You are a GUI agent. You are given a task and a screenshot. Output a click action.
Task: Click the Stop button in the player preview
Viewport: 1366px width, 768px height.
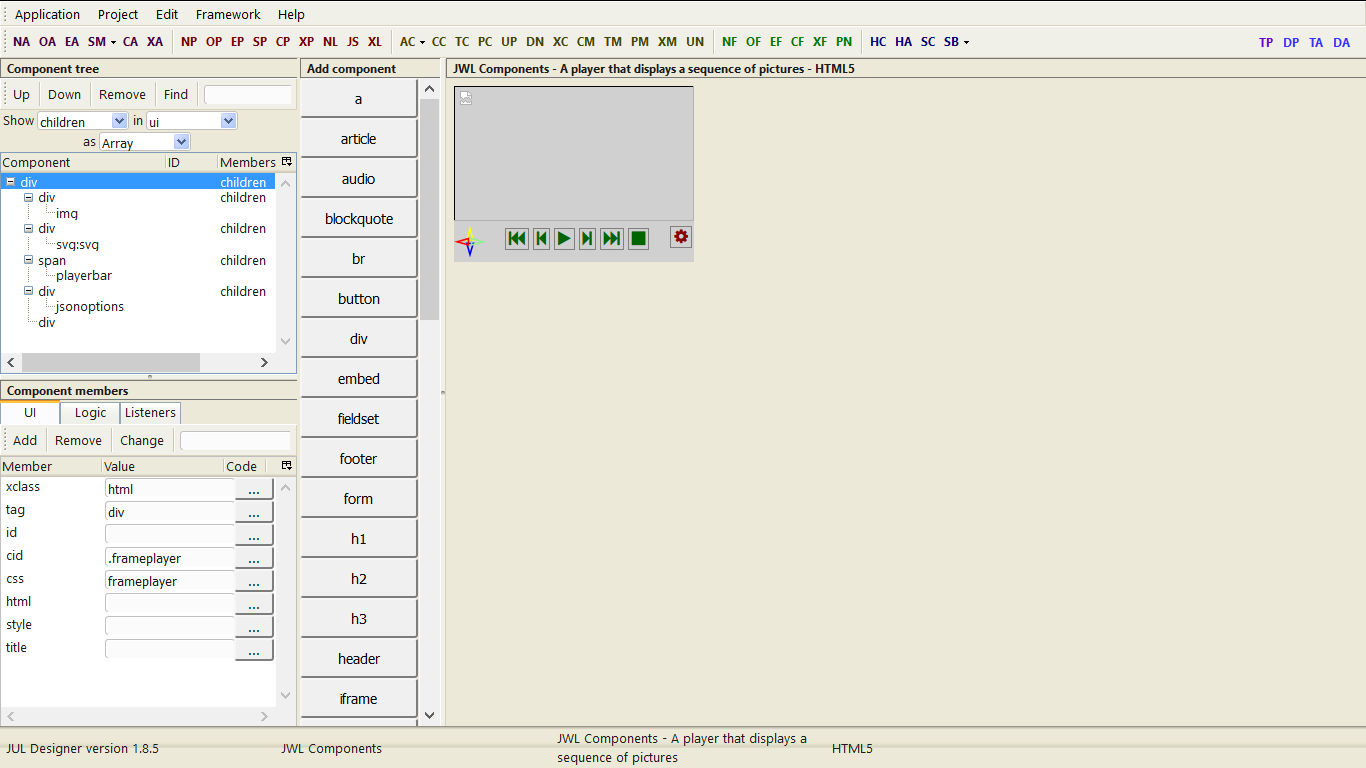point(638,238)
